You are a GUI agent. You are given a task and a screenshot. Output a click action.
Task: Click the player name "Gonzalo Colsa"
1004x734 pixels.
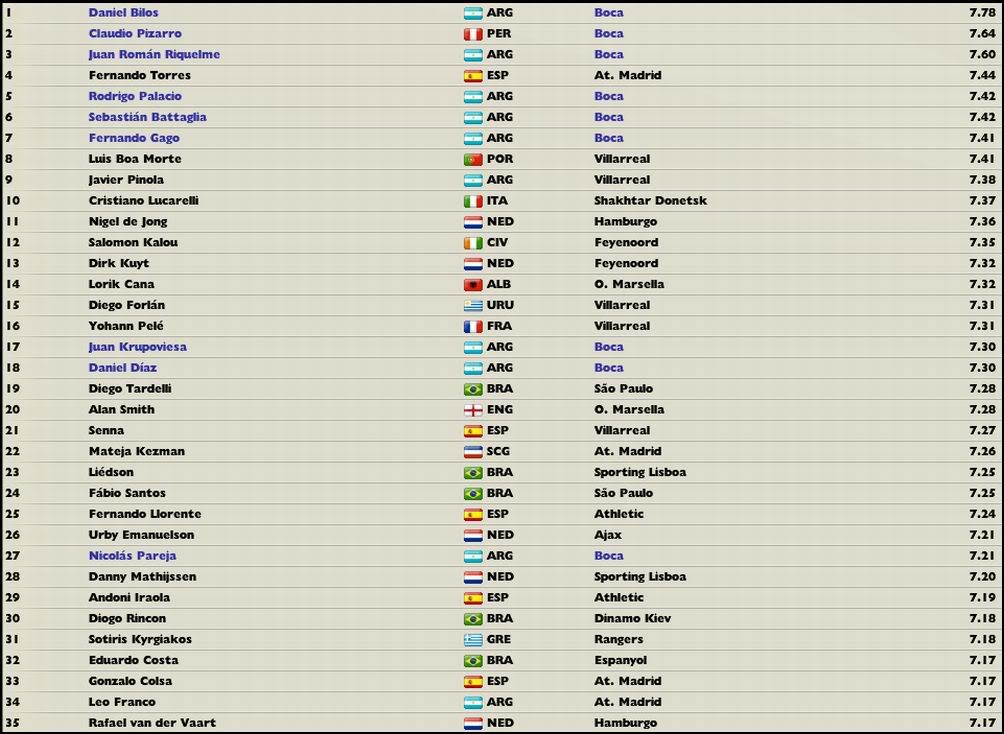[x=130, y=681]
